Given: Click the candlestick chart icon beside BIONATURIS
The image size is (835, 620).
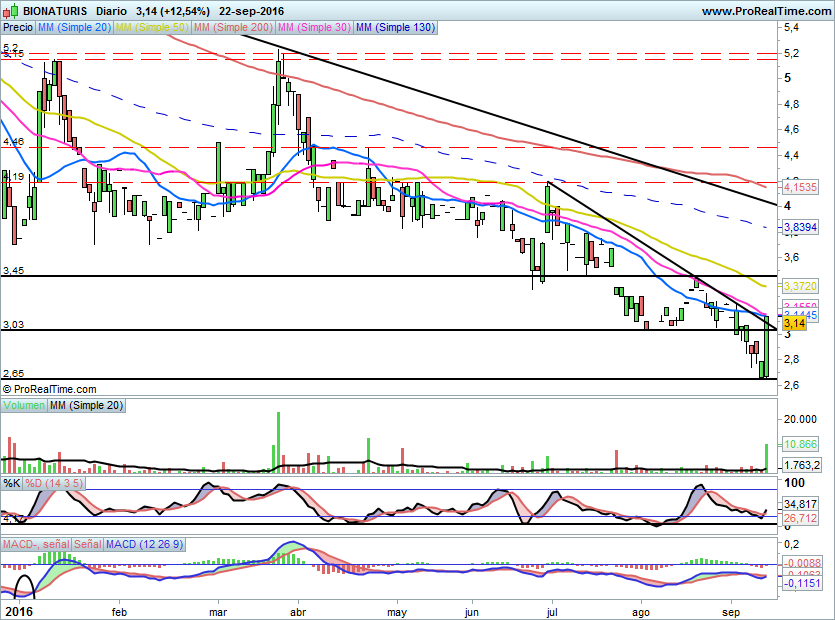Looking at the screenshot, I should pos(9,10).
